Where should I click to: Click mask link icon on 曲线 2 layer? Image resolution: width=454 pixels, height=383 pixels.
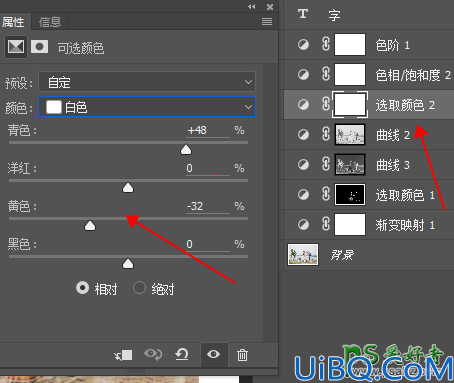[x=326, y=134]
